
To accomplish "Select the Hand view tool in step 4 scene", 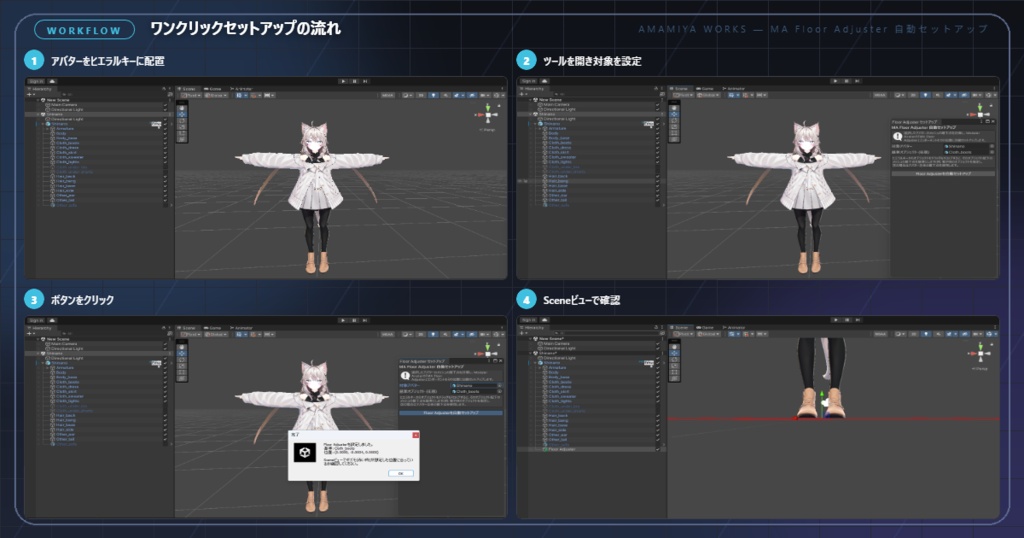I will pos(674,347).
